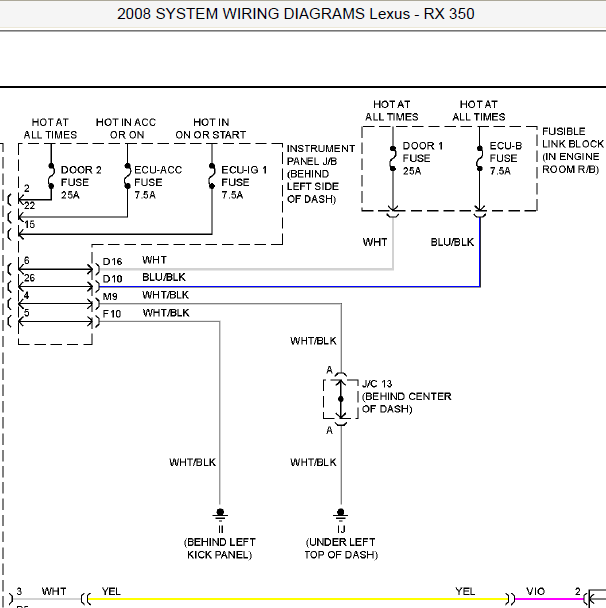The height and width of the screenshot is (608, 606).
Task: Click the WHT/BLK label above ground II
Action: click(x=193, y=462)
